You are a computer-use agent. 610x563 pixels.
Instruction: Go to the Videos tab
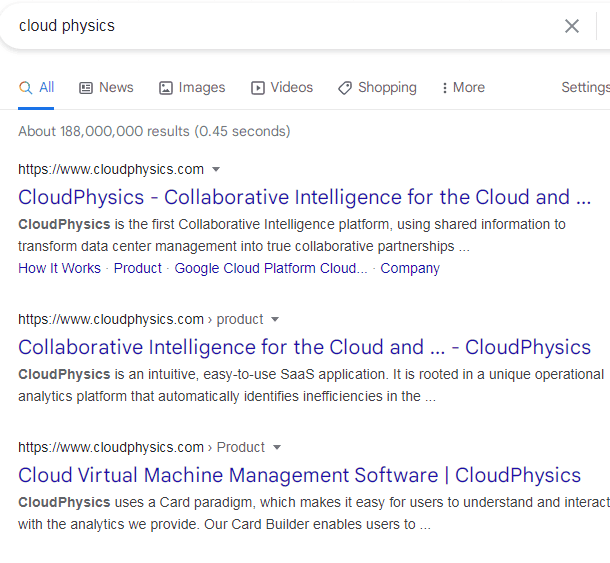(x=282, y=88)
